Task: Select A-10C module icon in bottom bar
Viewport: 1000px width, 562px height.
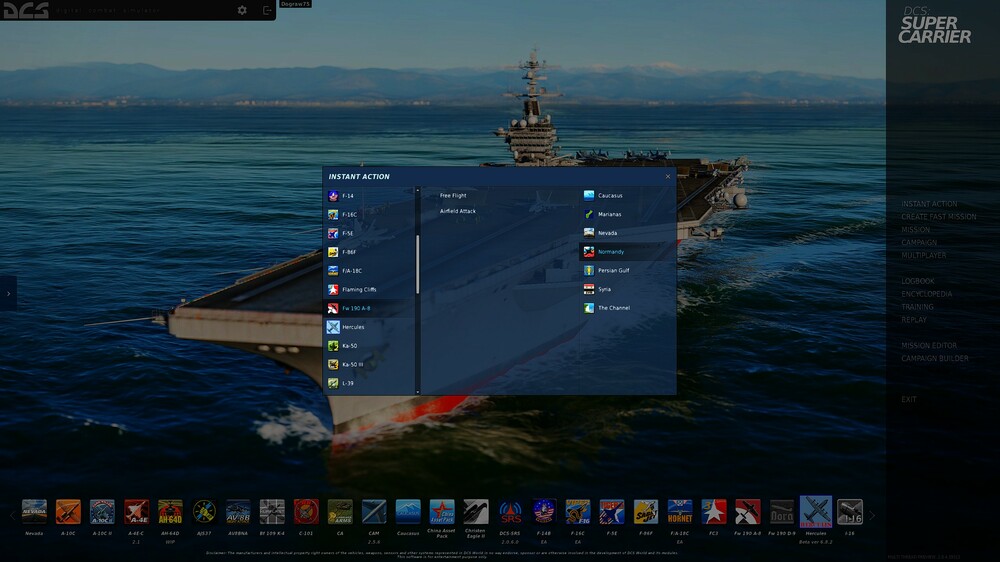Action: [68, 512]
